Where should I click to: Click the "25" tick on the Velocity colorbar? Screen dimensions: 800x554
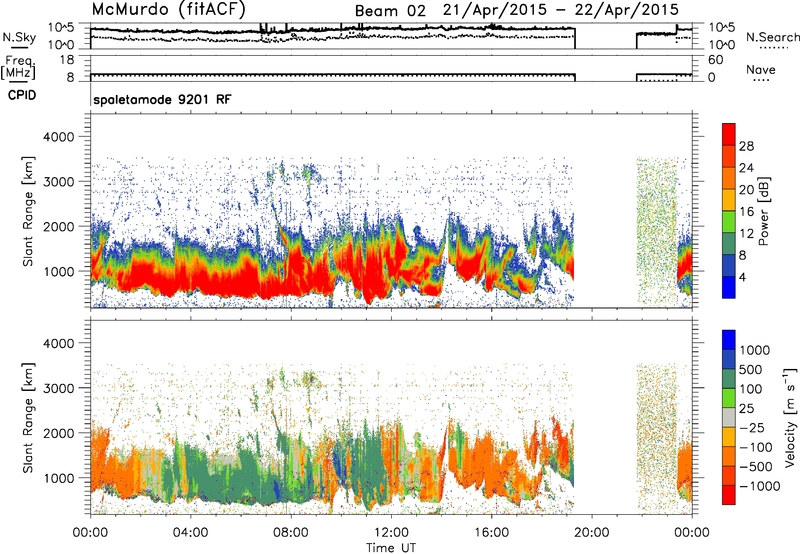click(747, 408)
